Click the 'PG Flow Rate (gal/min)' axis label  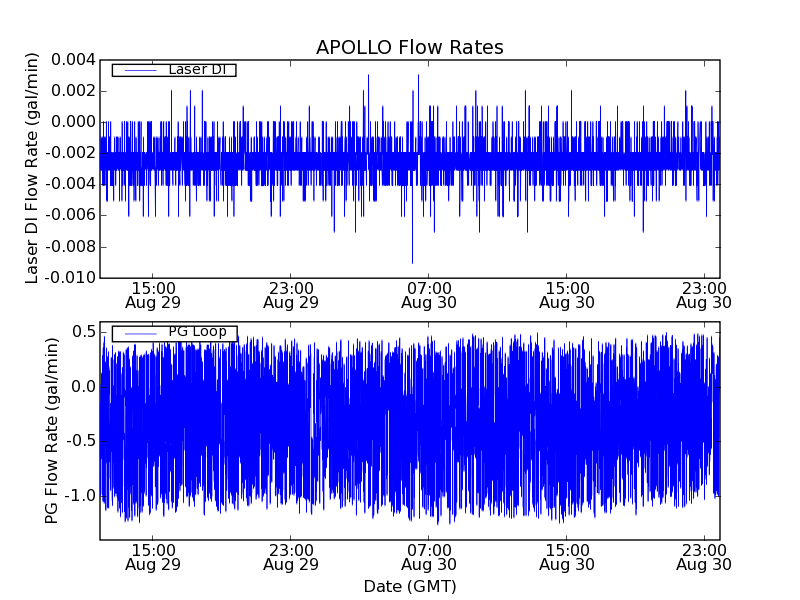pos(52,430)
